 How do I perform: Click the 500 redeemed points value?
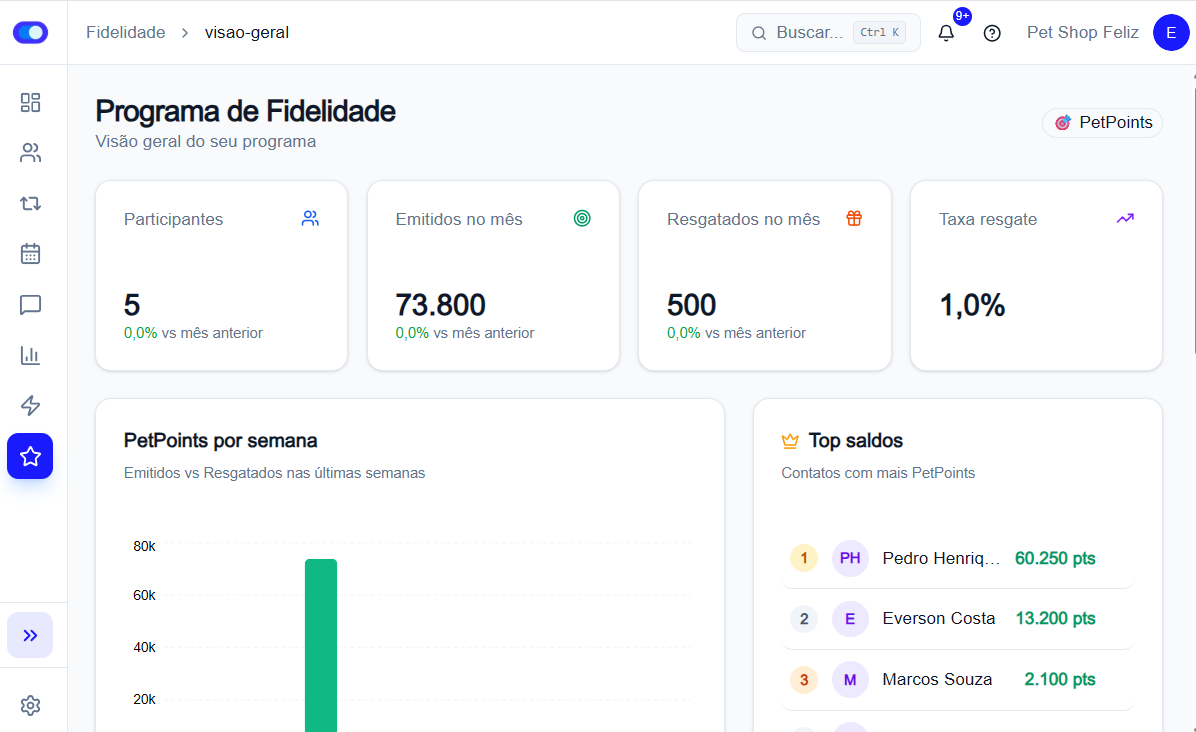(x=692, y=305)
